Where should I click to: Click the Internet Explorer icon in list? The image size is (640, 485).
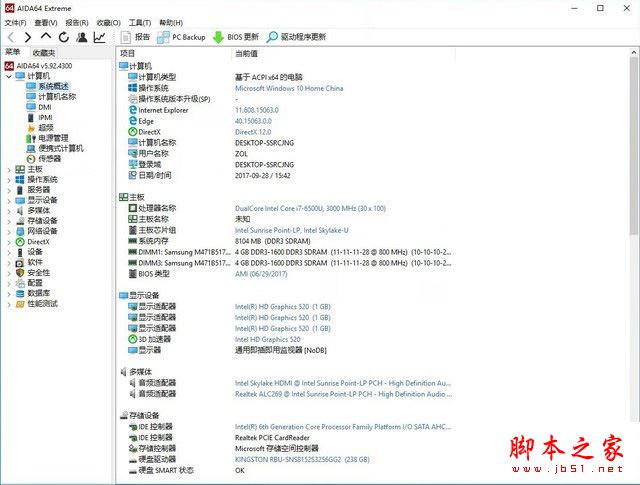click(x=133, y=110)
